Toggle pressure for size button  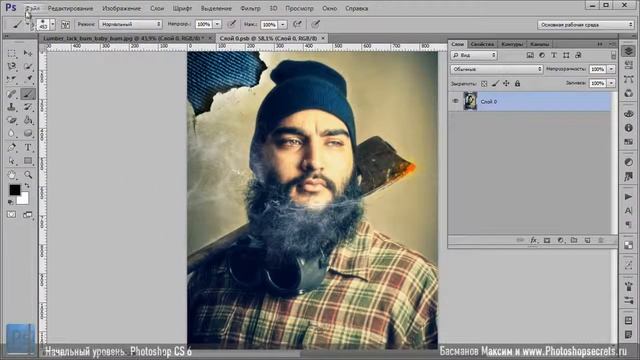click(x=316, y=24)
